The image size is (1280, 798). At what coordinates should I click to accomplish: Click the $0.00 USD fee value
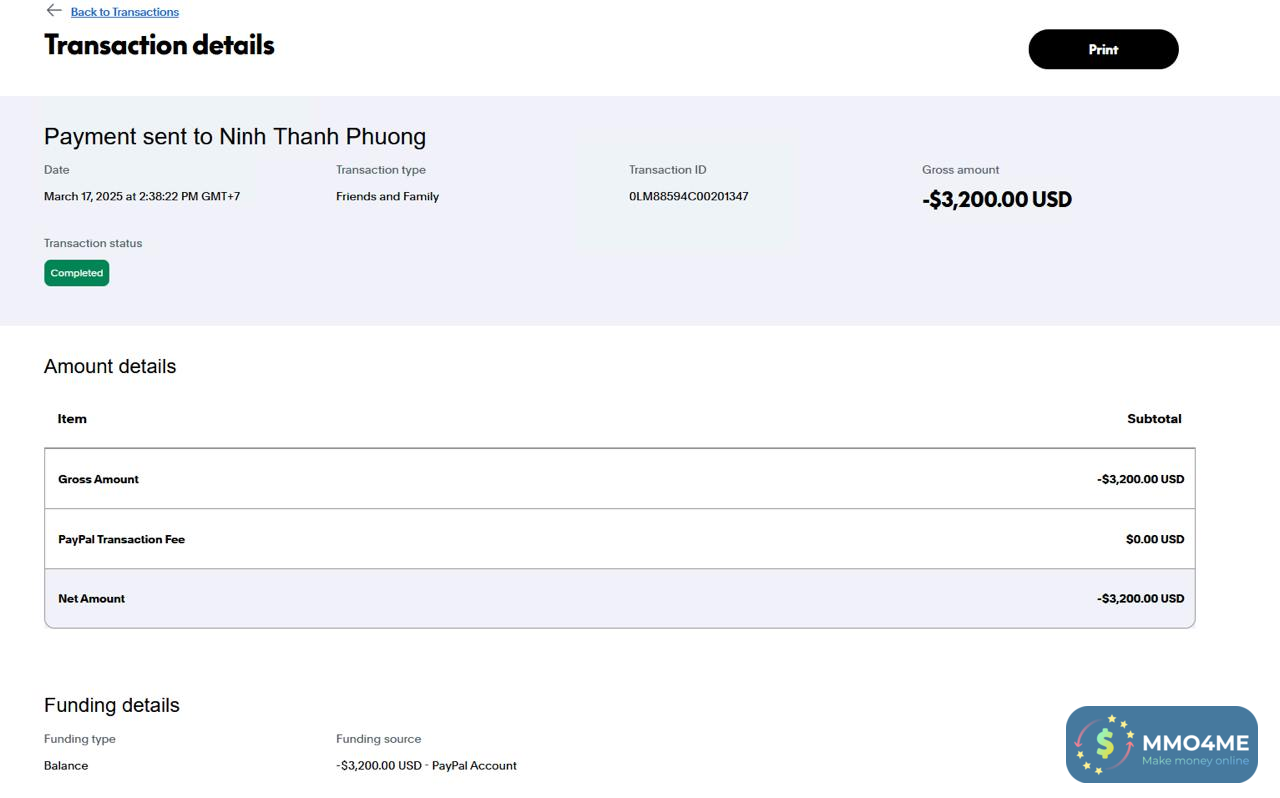[x=1154, y=539]
